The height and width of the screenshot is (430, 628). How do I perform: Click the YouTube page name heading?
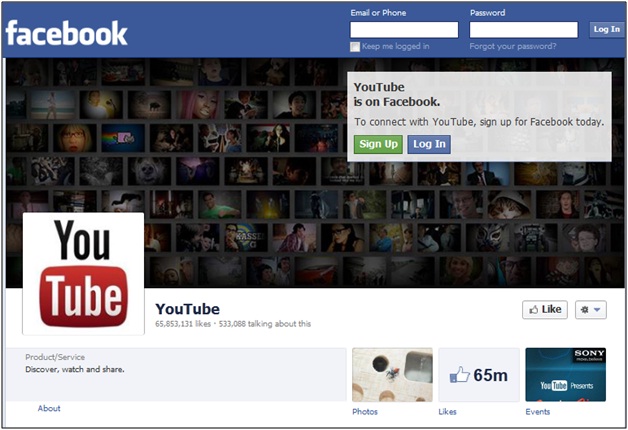pos(187,309)
